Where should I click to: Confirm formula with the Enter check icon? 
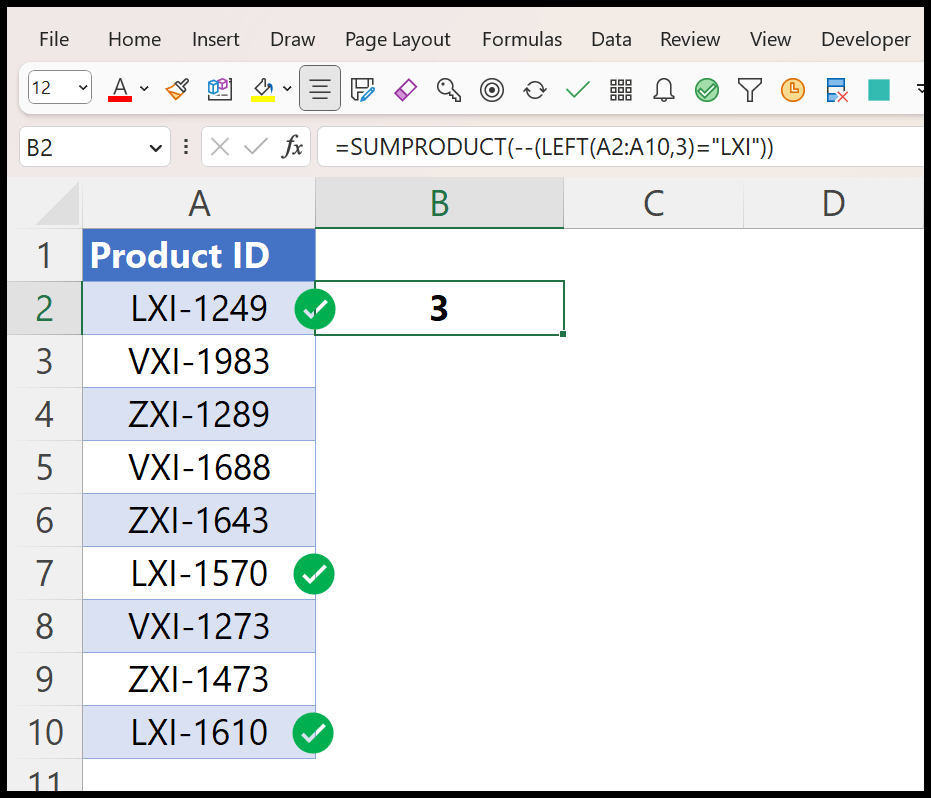click(256, 147)
